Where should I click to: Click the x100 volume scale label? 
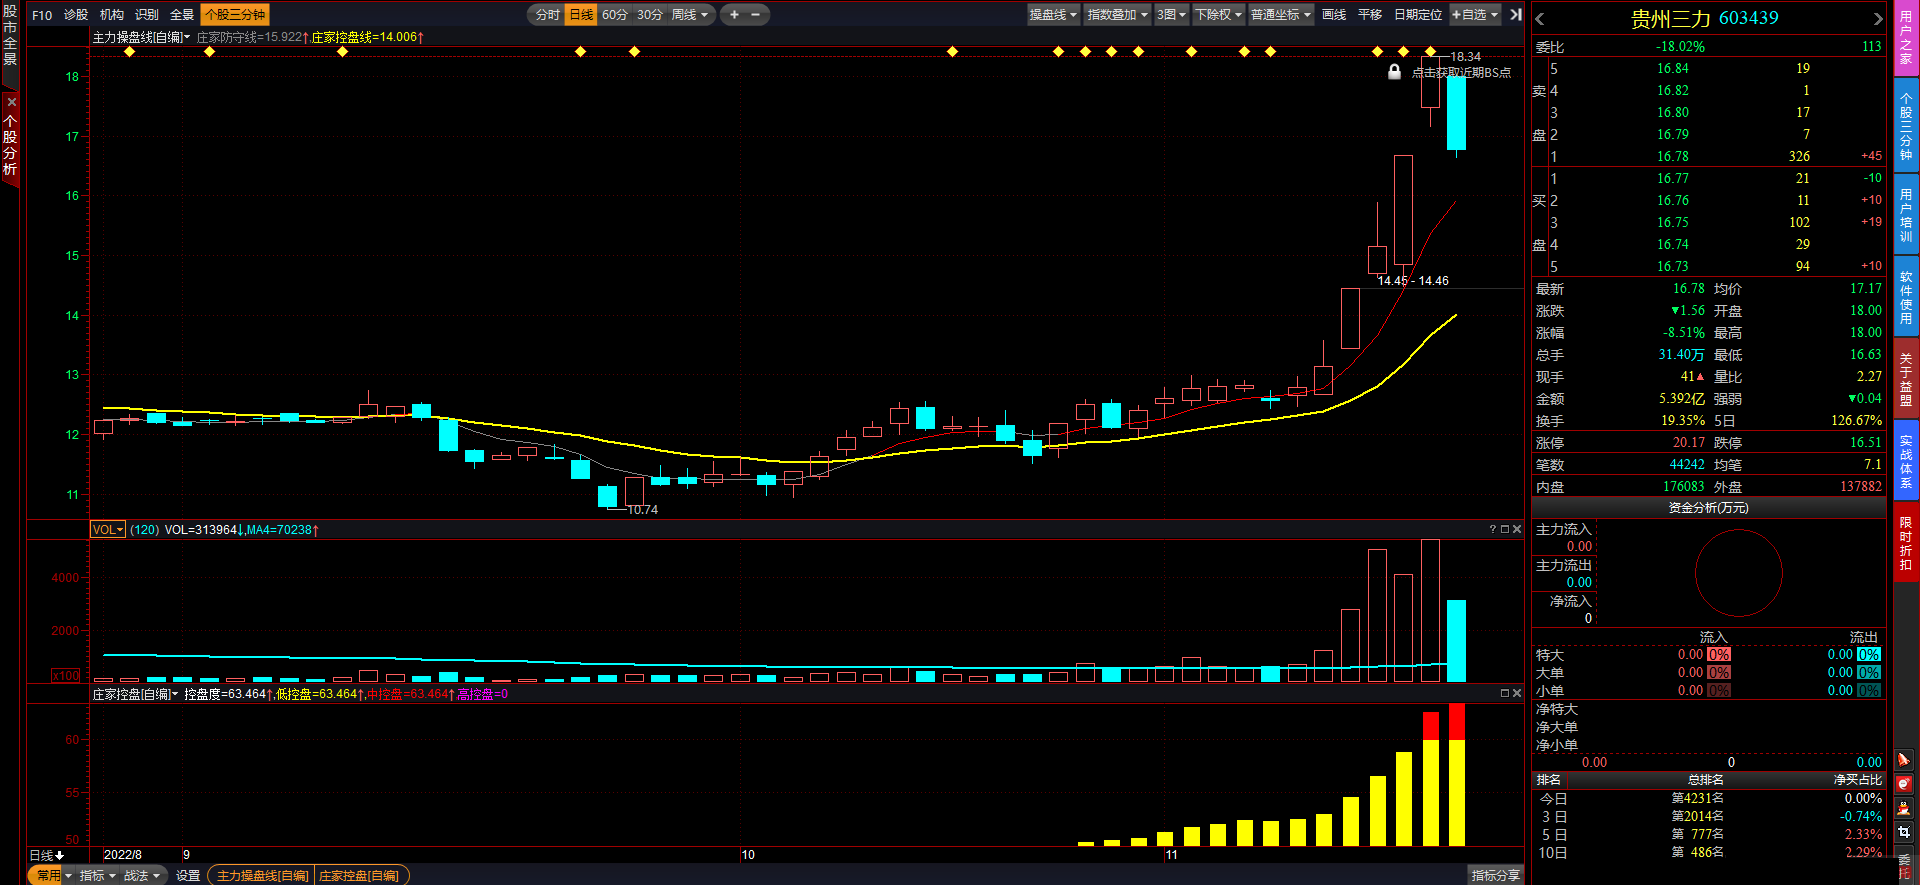click(x=65, y=675)
